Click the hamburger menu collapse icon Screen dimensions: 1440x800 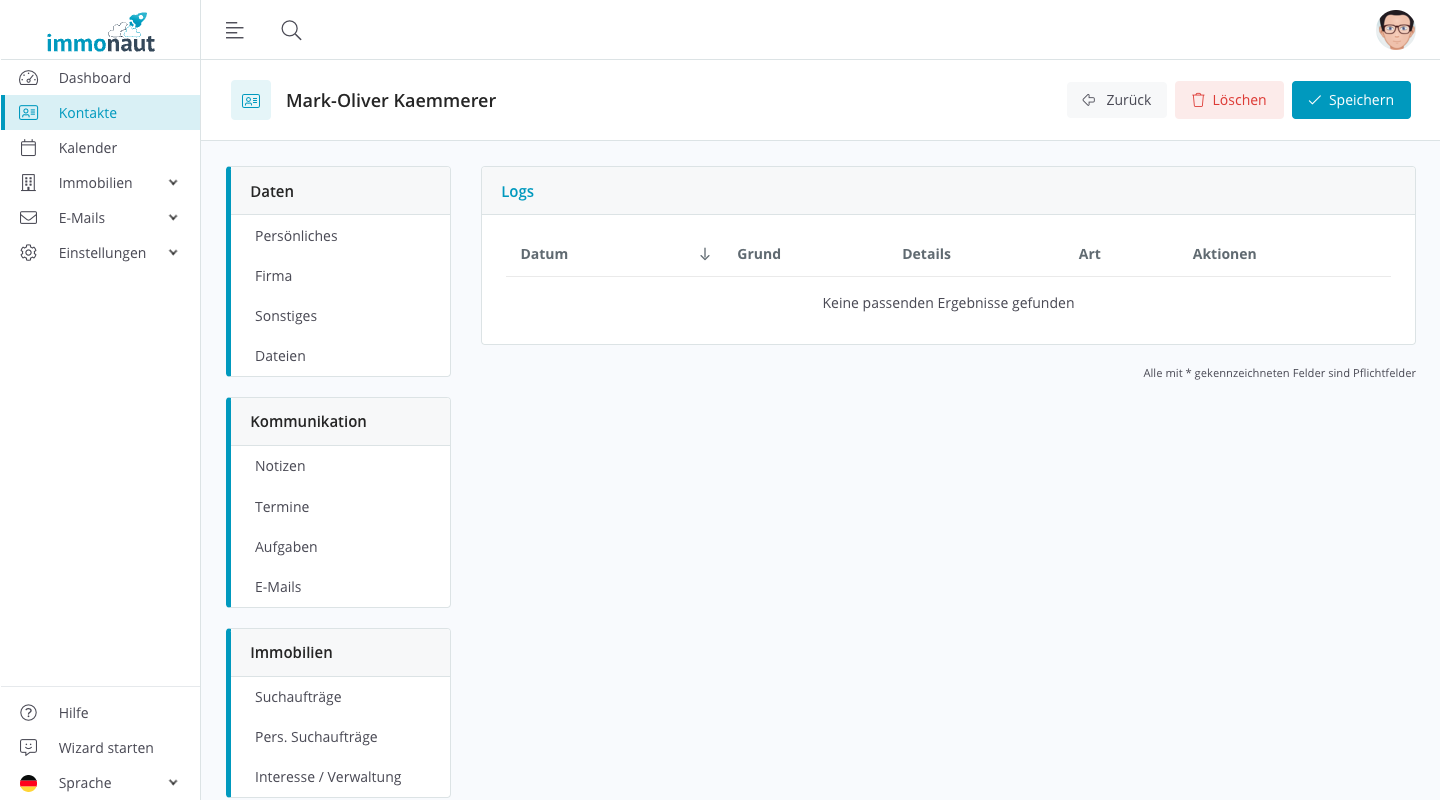[235, 30]
